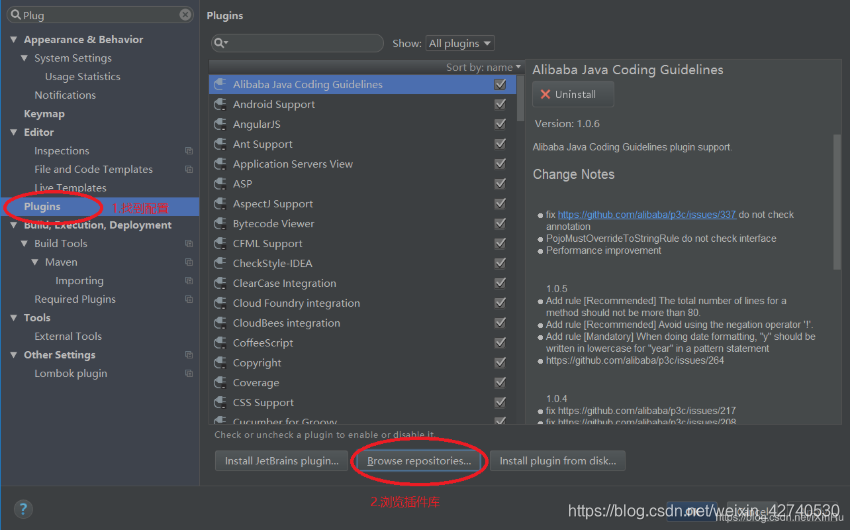The height and width of the screenshot is (530, 850).
Task: Open Live Templates settings
Action: click(70, 188)
